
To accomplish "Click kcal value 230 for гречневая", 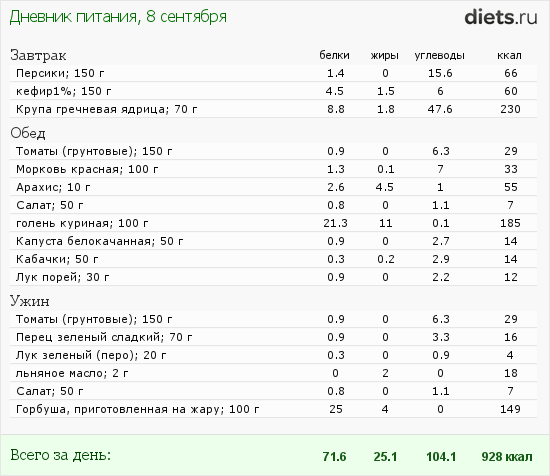I will point(510,109).
